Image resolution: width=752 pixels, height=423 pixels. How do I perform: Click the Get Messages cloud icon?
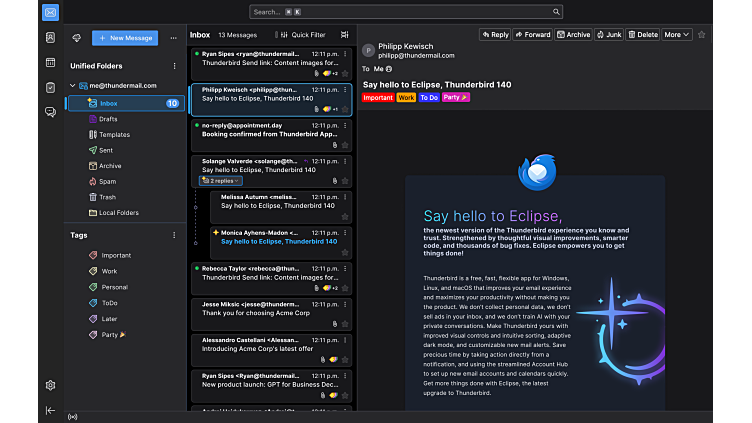77,38
